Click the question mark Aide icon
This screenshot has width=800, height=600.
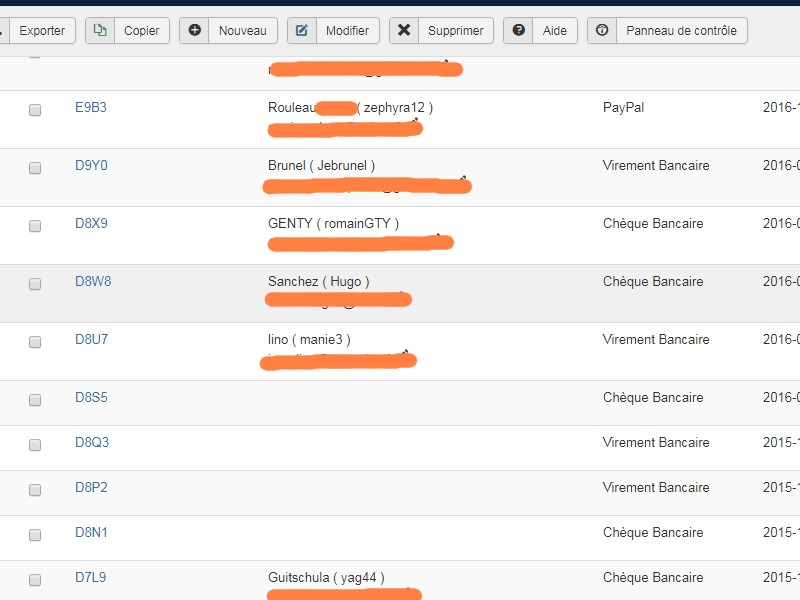tap(518, 30)
